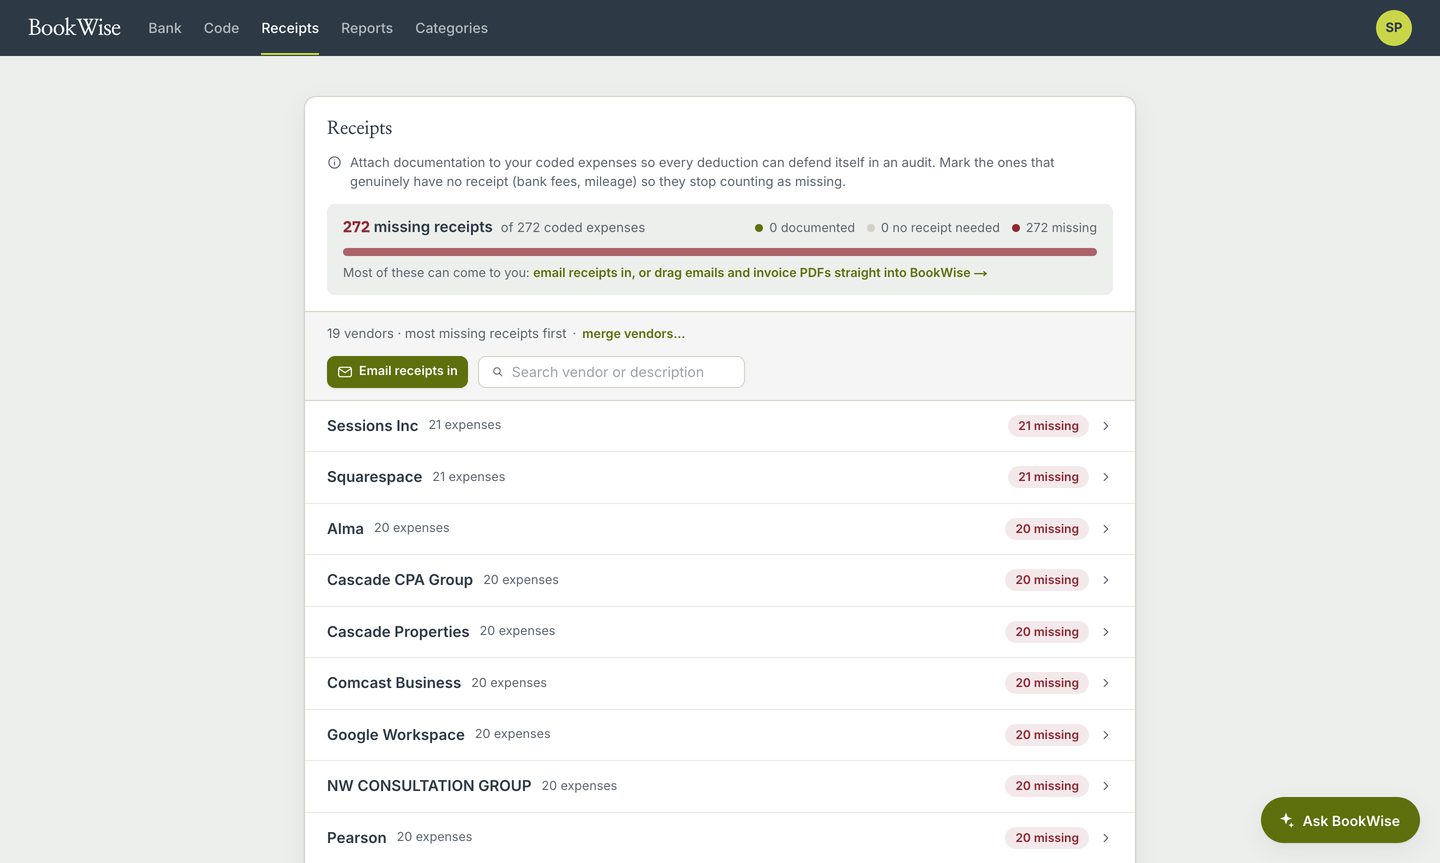Select the Comcast Business vendor name
Image resolution: width=1440 pixels, height=863 pixels.
tap(394, 683)
